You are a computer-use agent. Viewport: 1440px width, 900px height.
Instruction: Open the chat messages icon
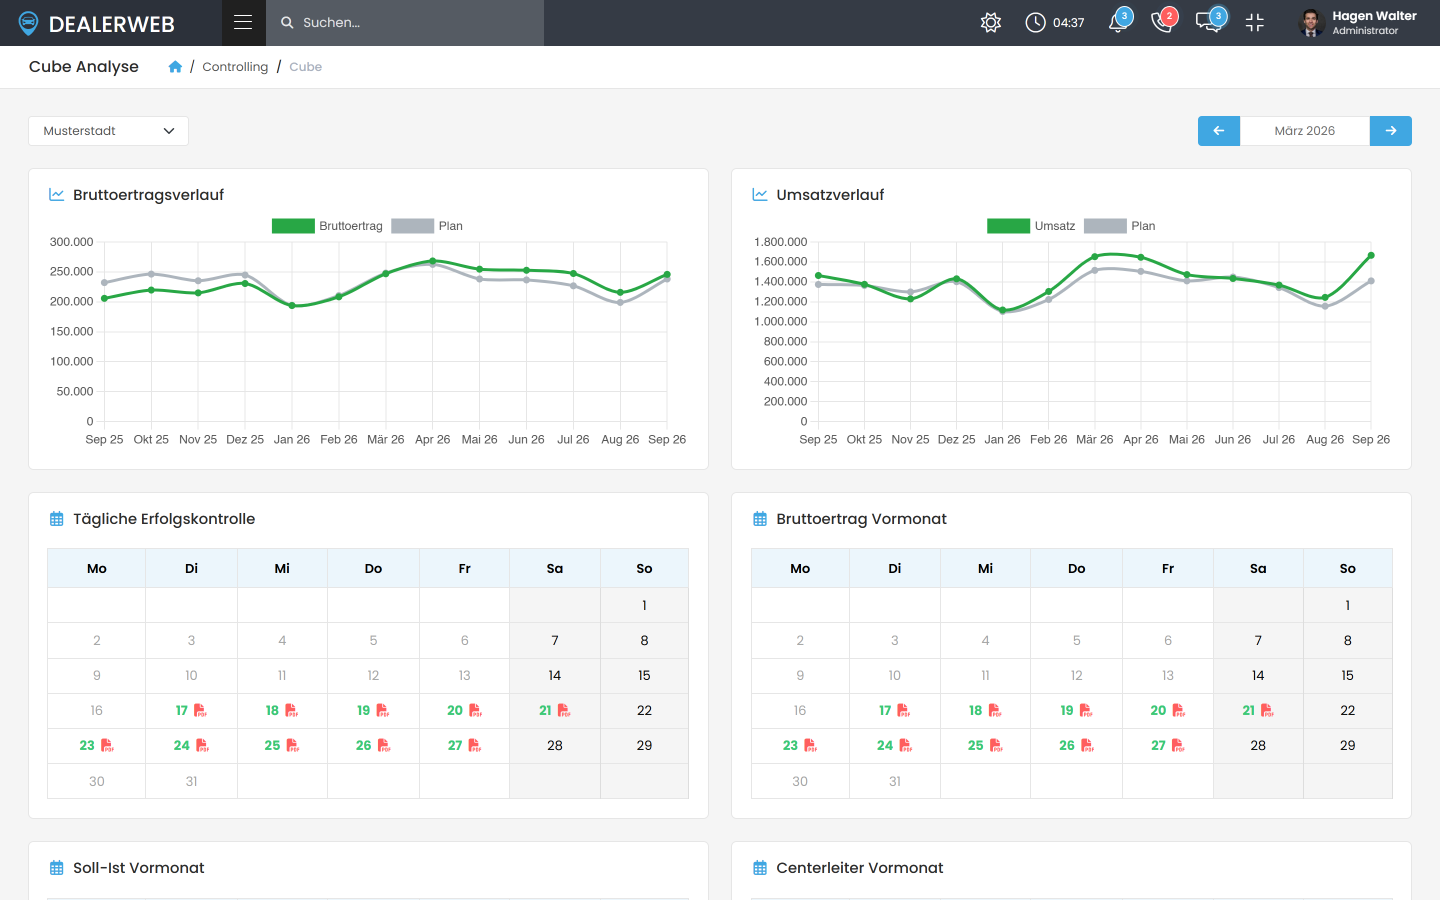pyautogui.click(x=1209, y=22)
